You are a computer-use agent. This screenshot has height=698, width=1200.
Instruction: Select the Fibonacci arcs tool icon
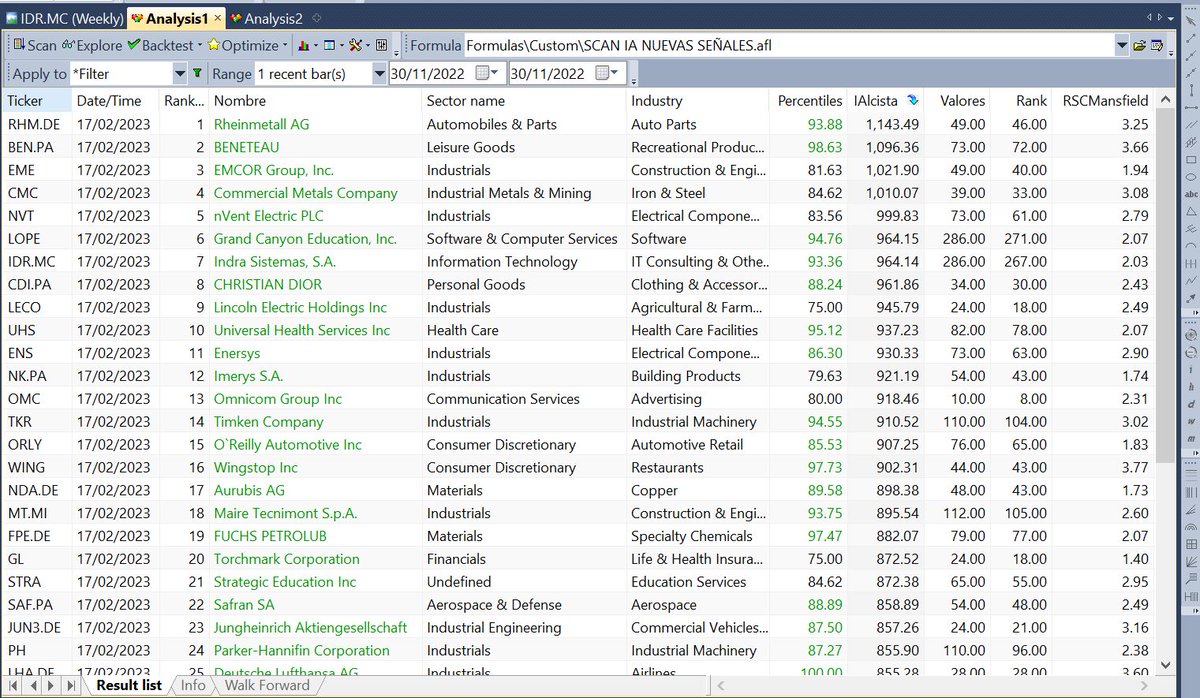(1189, 526)
